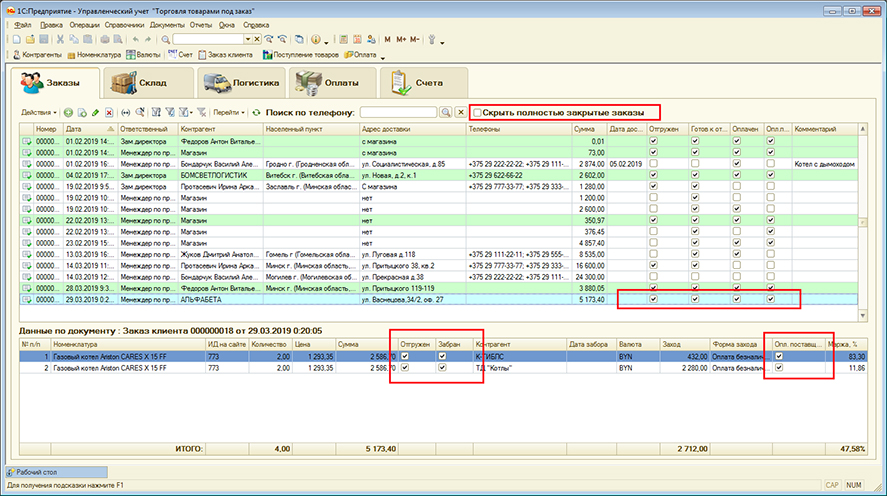887x496 pixels.
Task: Click the magnifier button beside phone search
Action: tap(446, 113)
